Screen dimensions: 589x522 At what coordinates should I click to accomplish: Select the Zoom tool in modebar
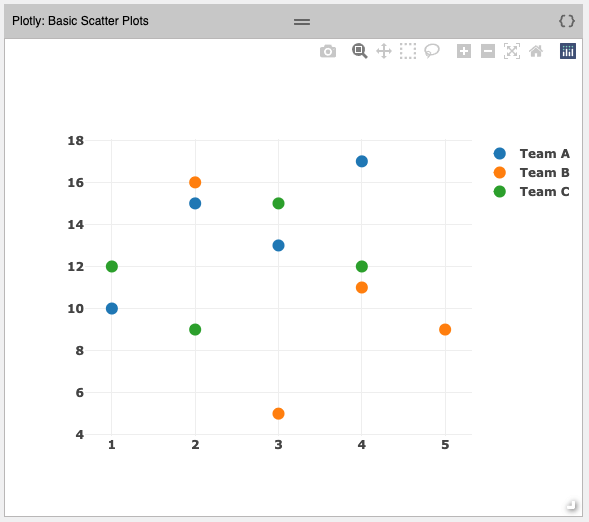coord(359,51)
